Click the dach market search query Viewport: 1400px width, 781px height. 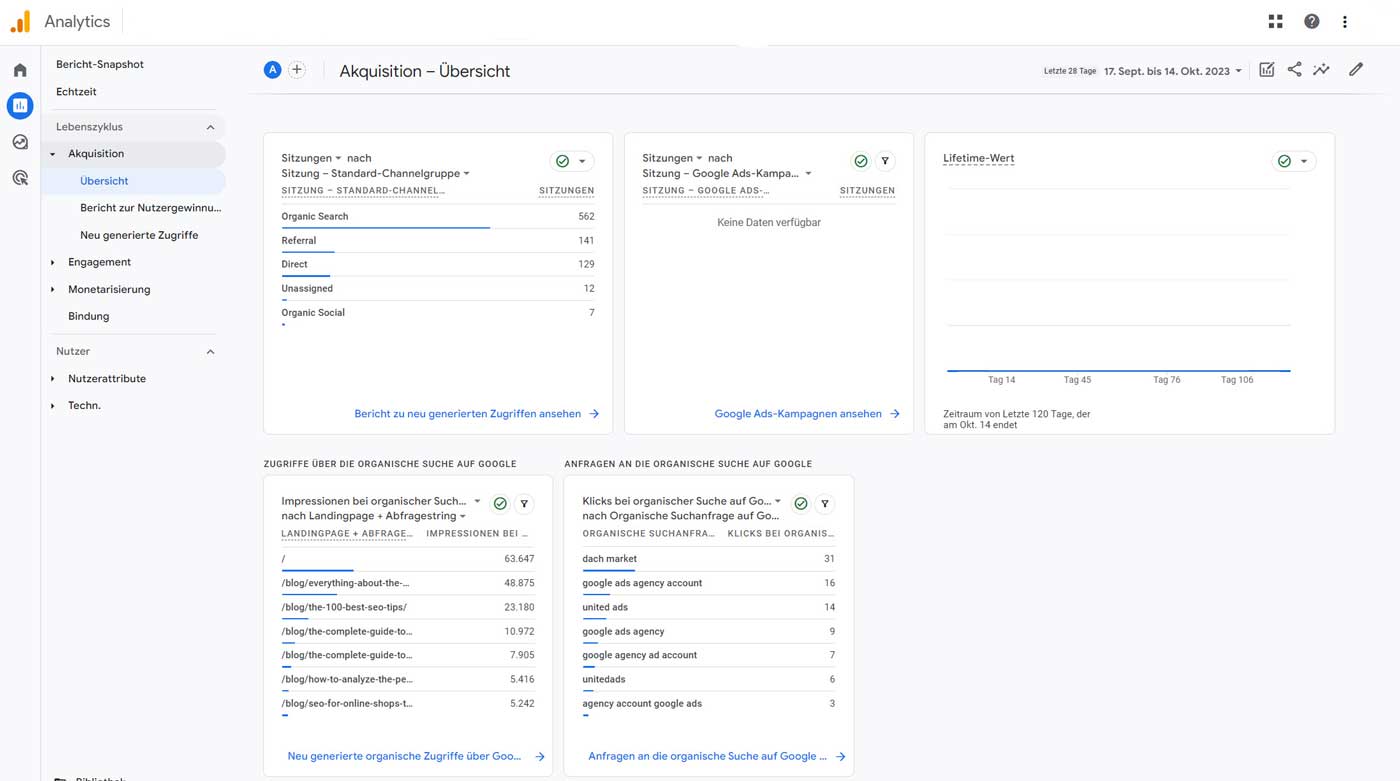coord(609,559)
